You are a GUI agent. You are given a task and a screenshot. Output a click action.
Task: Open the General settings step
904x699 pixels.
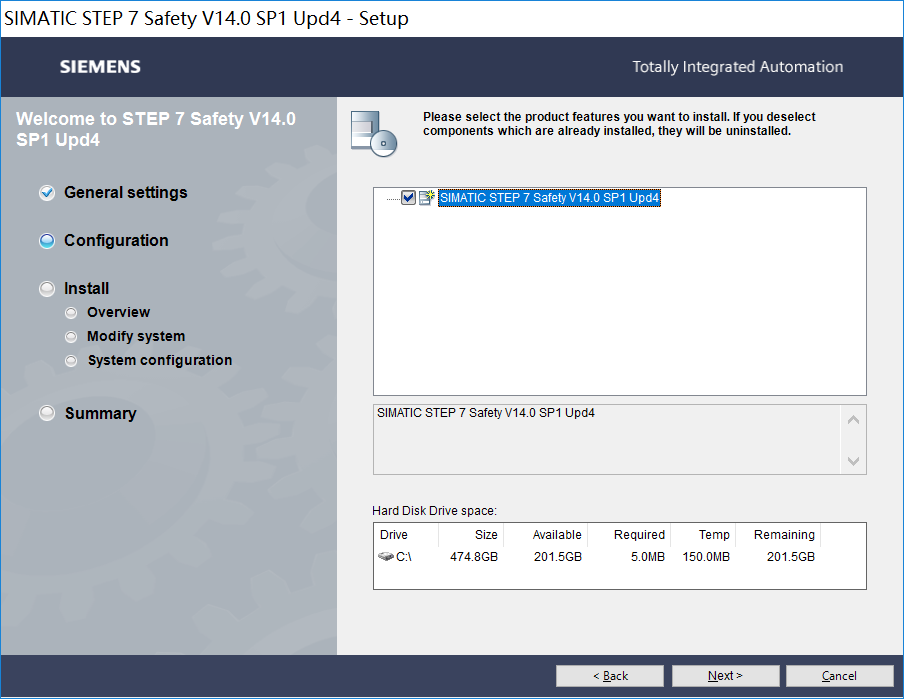pyautogui.click(x=126, y=193)
